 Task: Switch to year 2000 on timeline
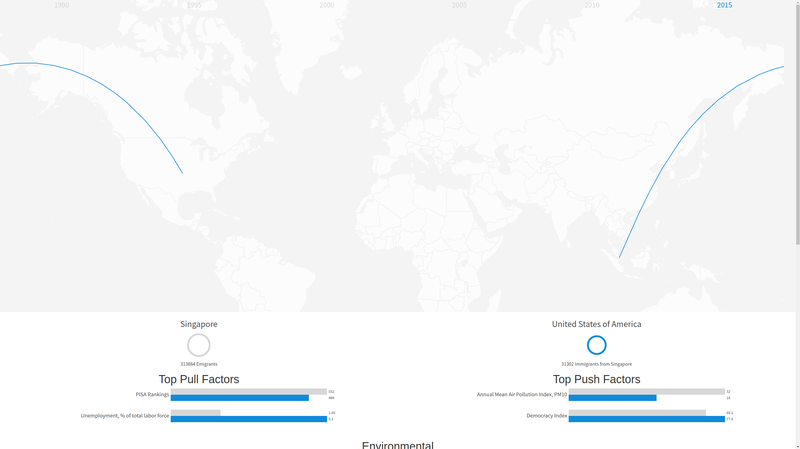(x=327, y=6)
